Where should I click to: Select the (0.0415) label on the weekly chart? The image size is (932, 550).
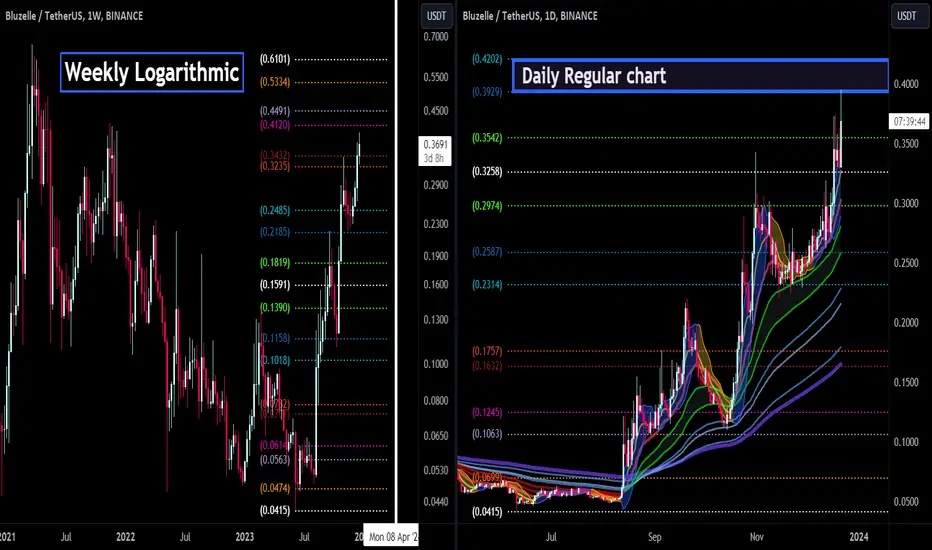(275, 510)
